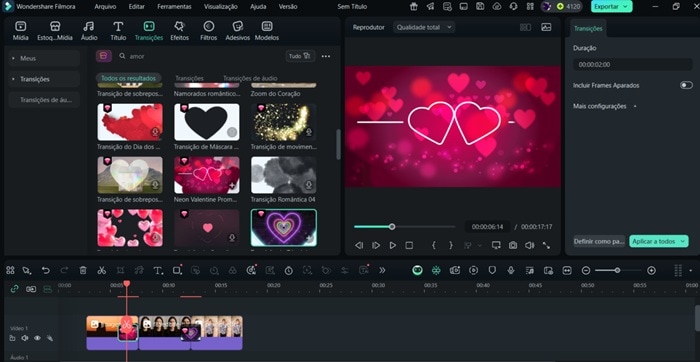Open the Áudio library tab
Viewport: 700px width, 362px height.
[x=89, y=31]
